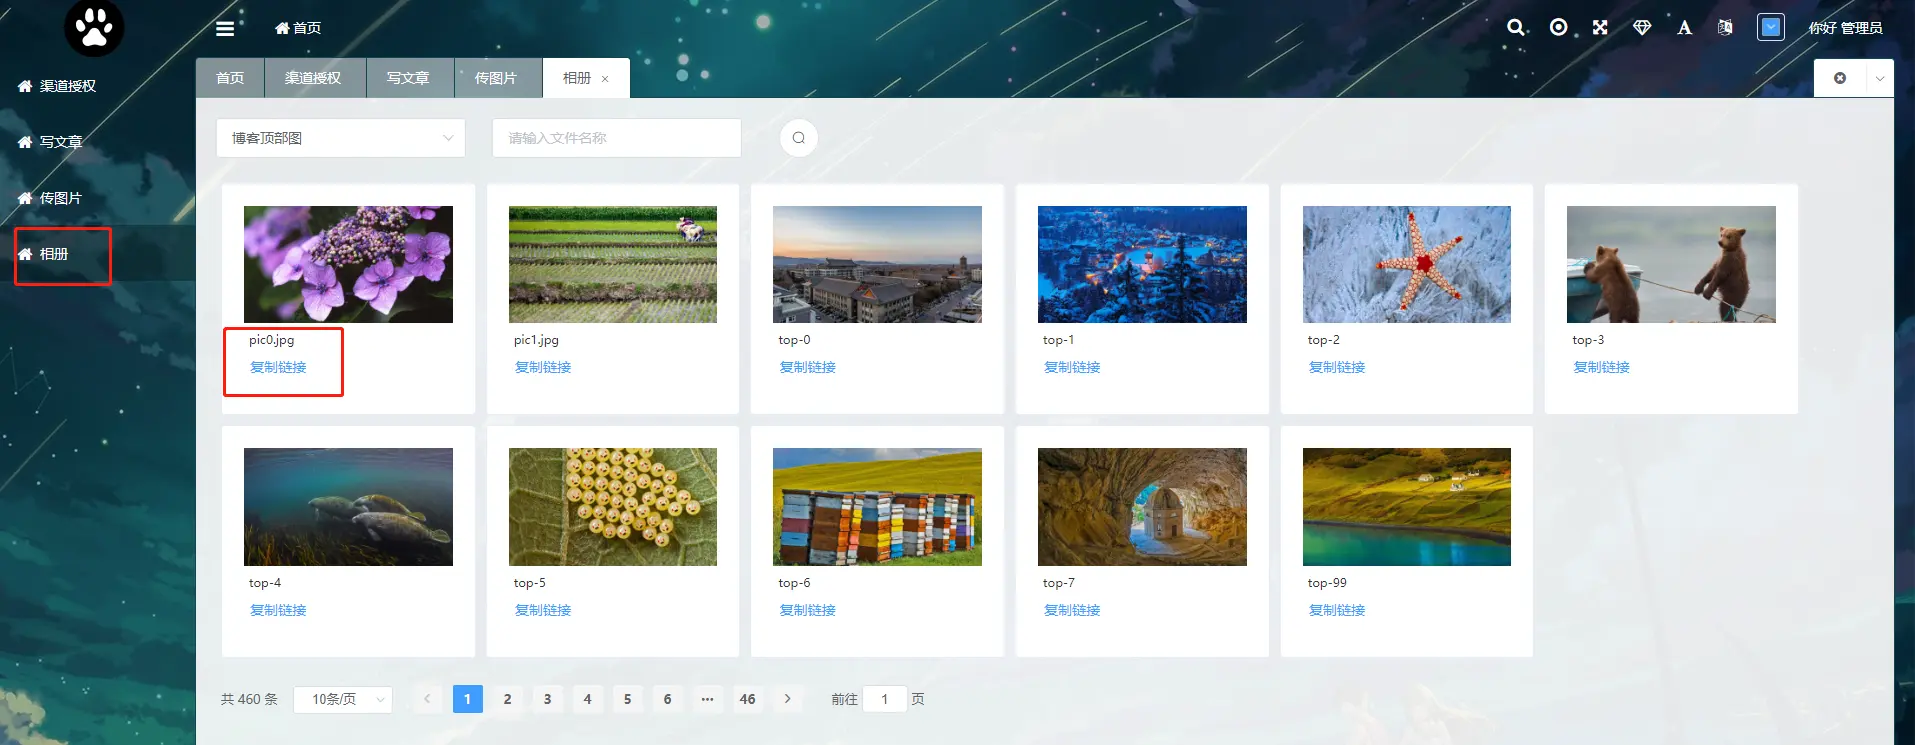Go to page 3
This screenshot has height=745, width=1915.
(x=547, y=699)
